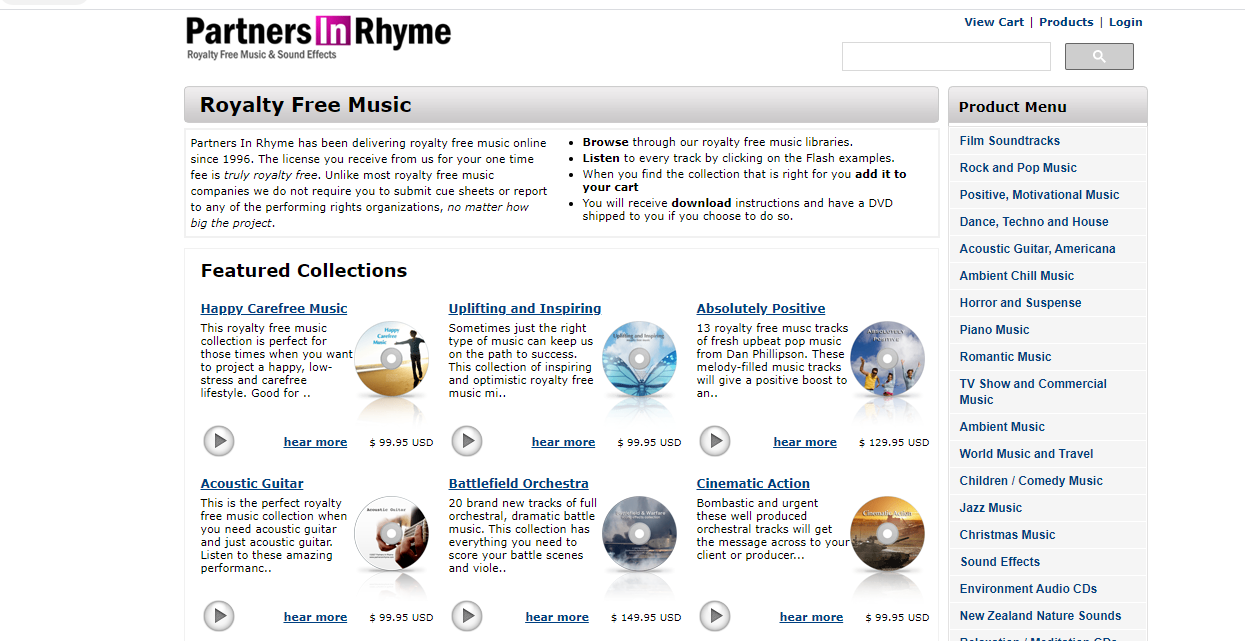Play the Acoustic Guitar preview
1245x641 pixels.
[218, 616]
